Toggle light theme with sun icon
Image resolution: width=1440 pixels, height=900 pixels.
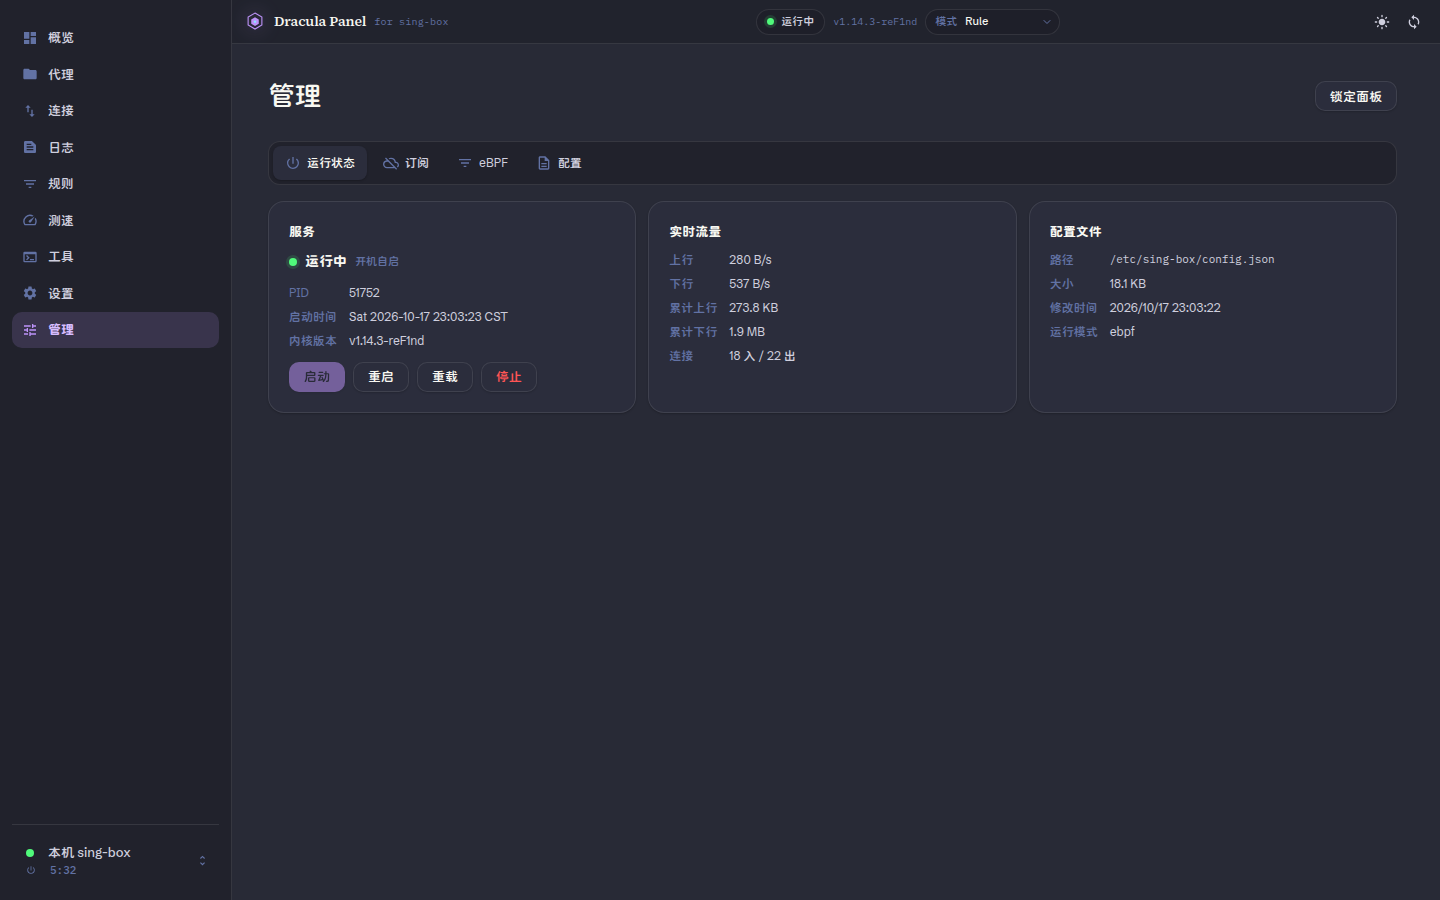click(1382, 22)
